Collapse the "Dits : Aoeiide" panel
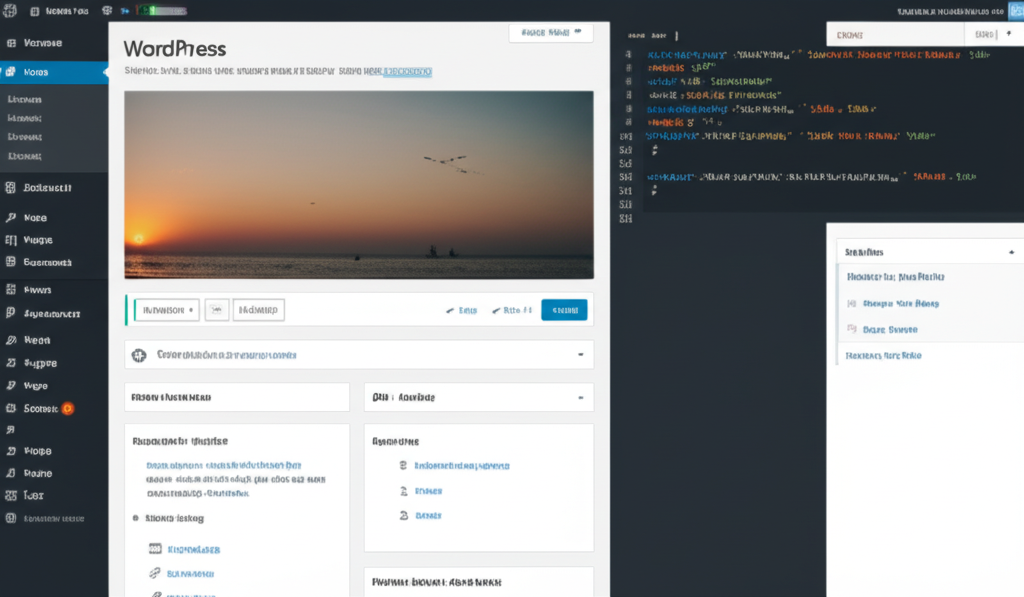The height and width of the screenshot is (597, 1024). tap(581, 397)
